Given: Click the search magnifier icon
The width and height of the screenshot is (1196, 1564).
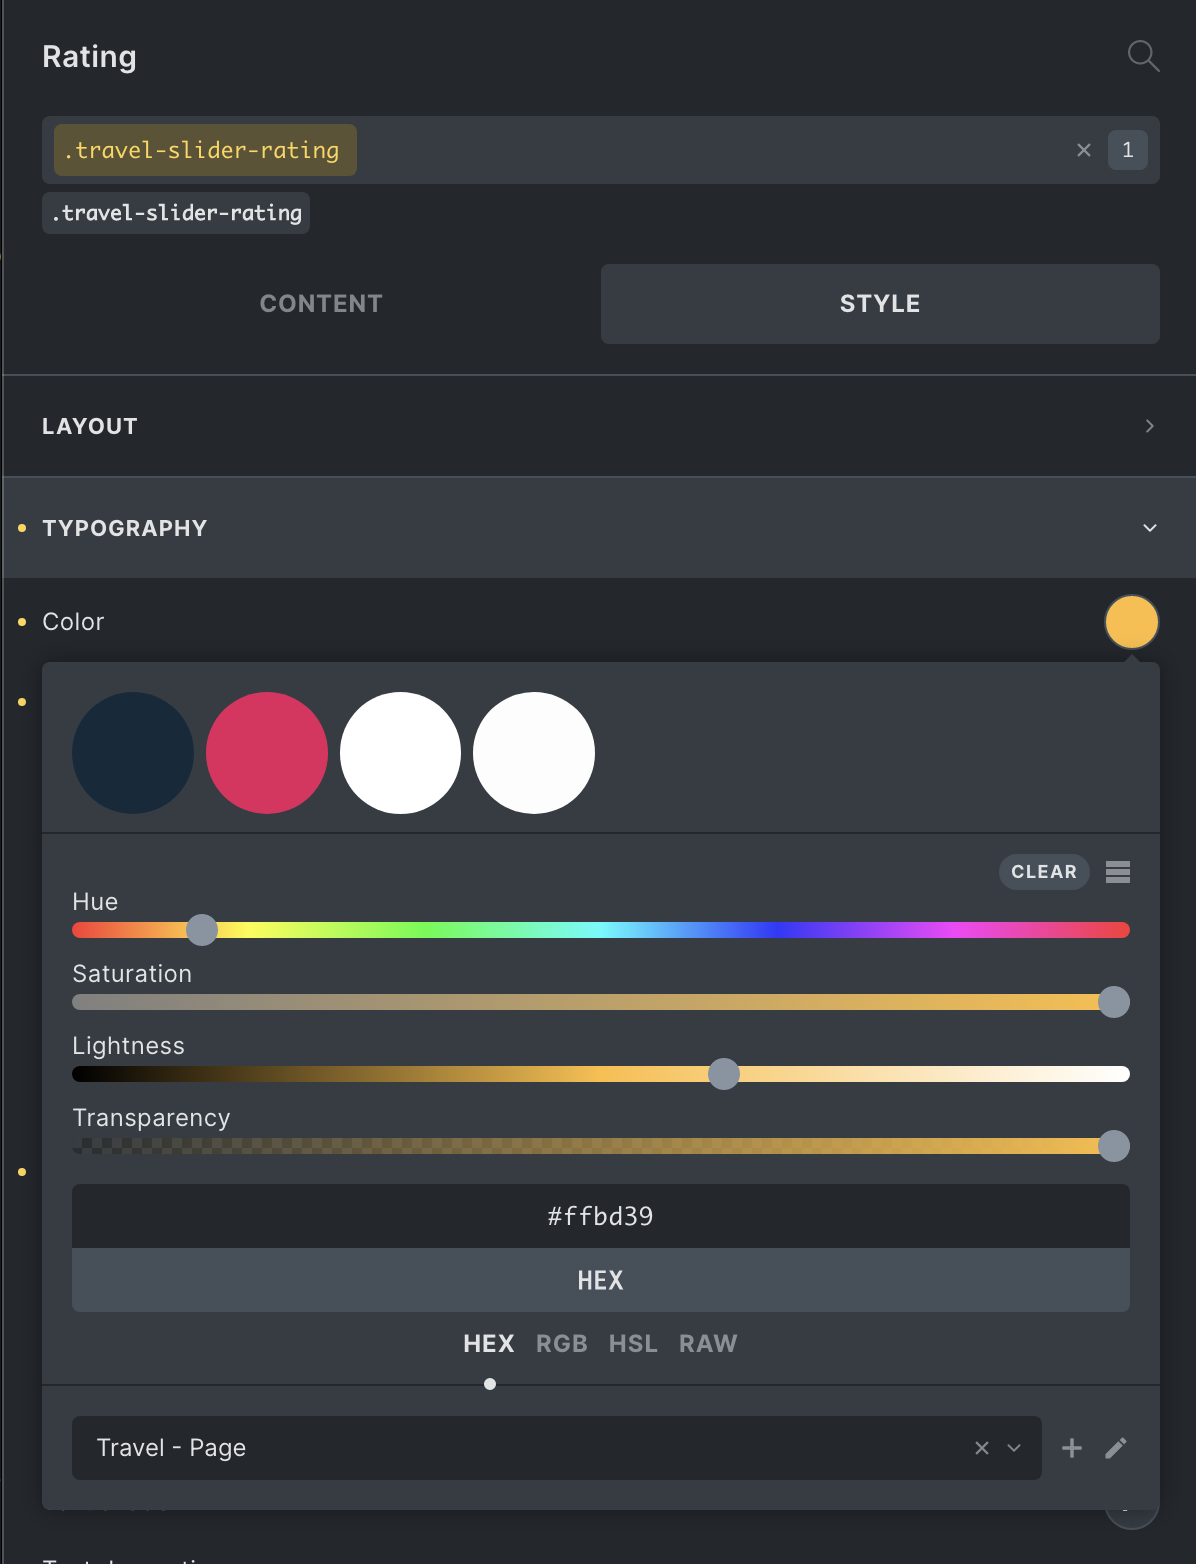Looking at the screenshot, I should click(1143, 56).
